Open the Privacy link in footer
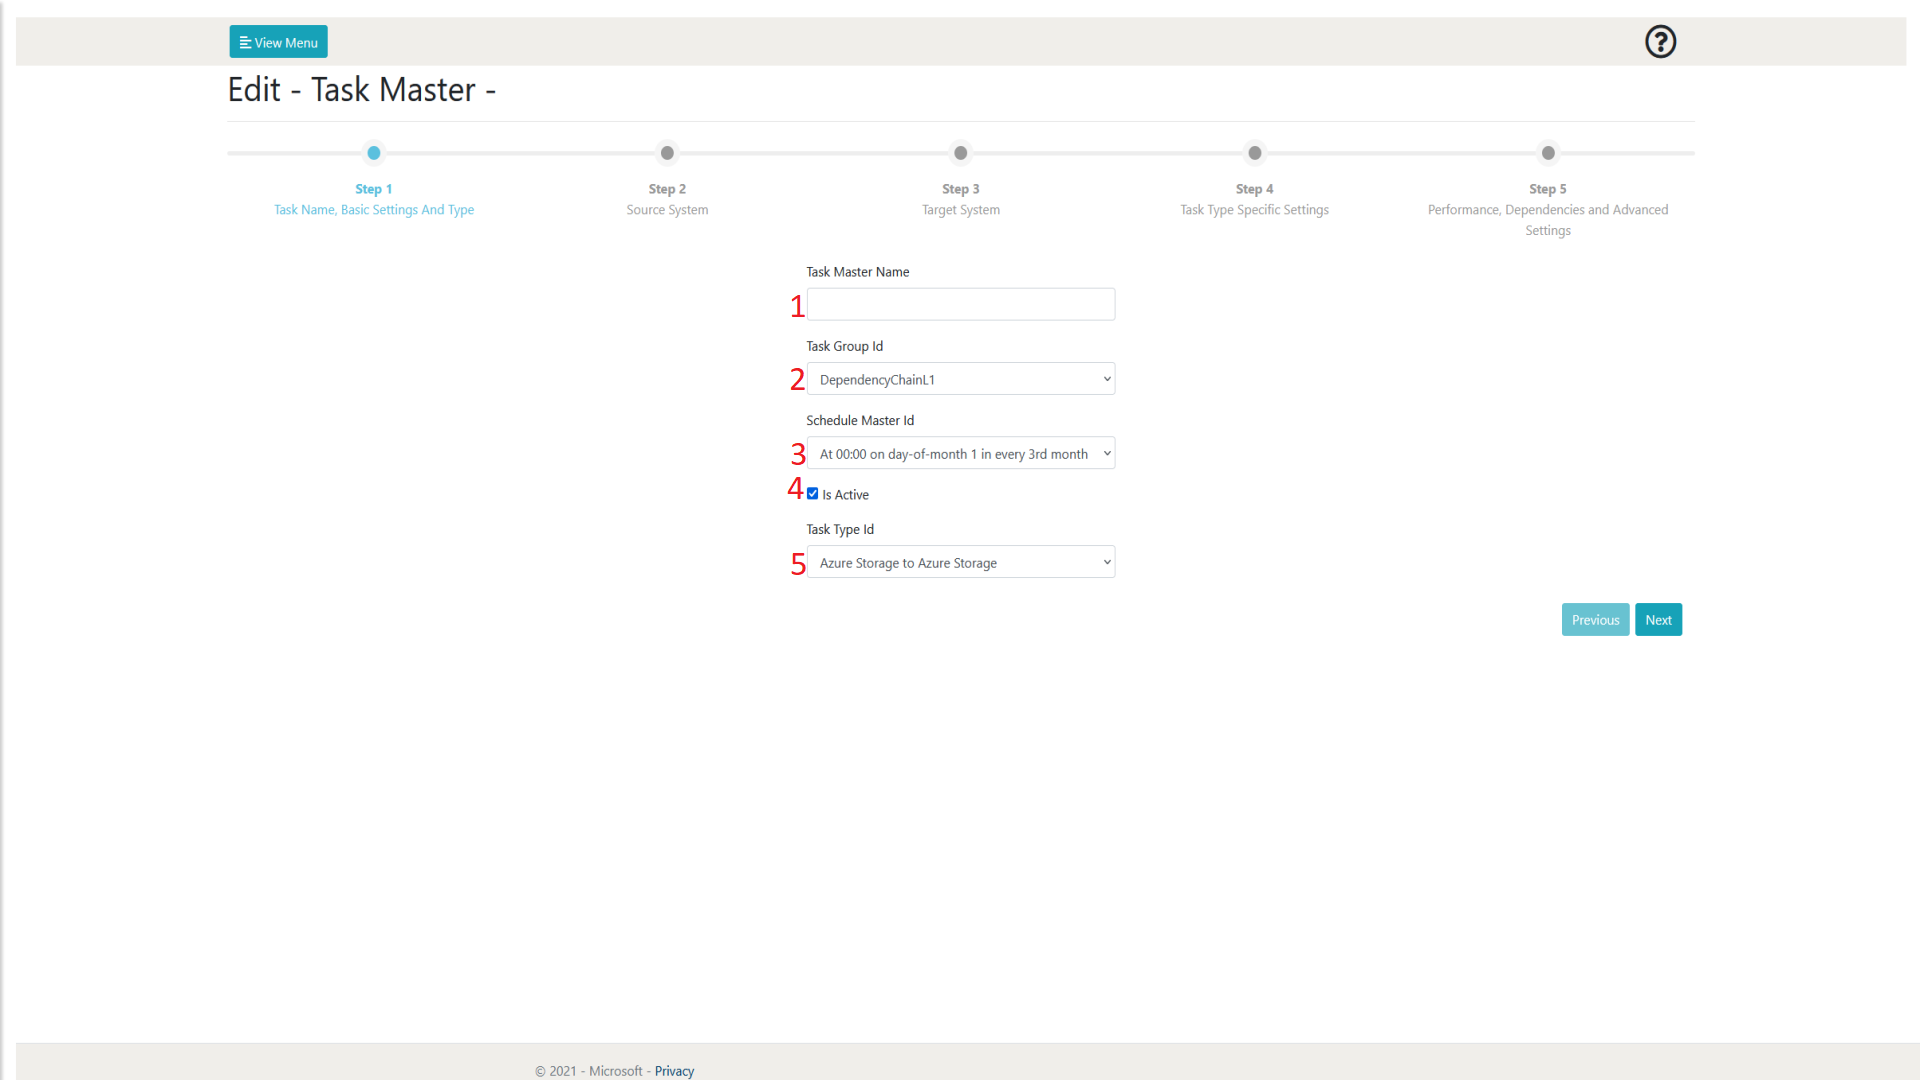 (674, 1071)
